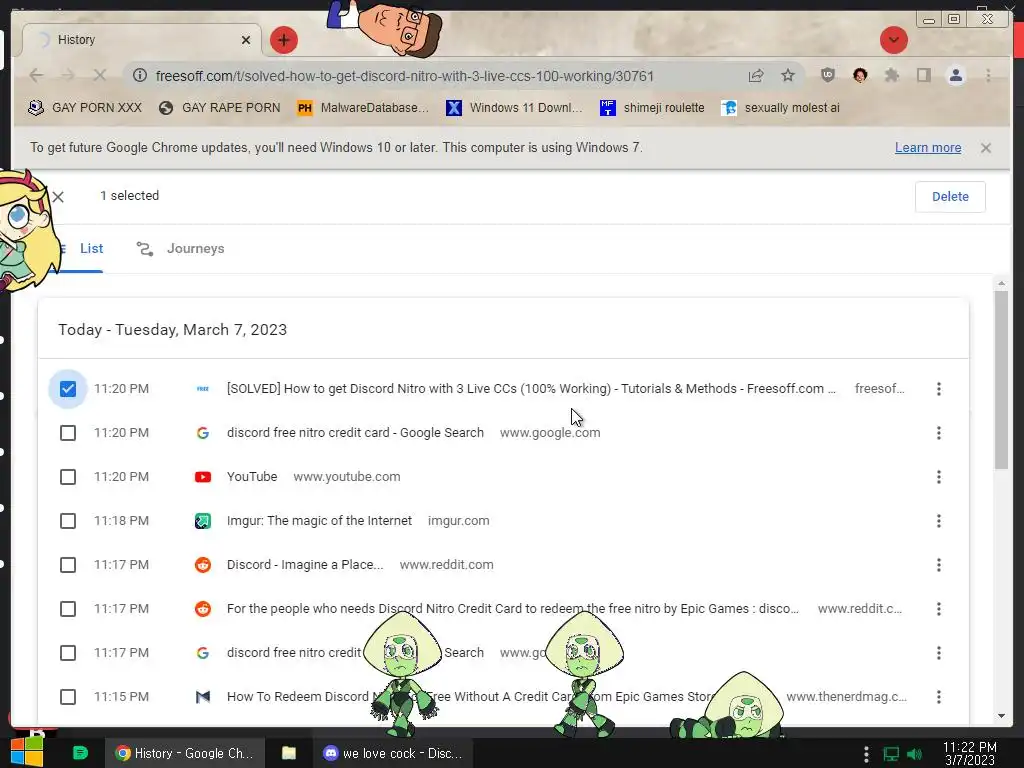The image size is (1024, 768).
Task: Dismiss the Windows 7 update notice
Action: 985,148
